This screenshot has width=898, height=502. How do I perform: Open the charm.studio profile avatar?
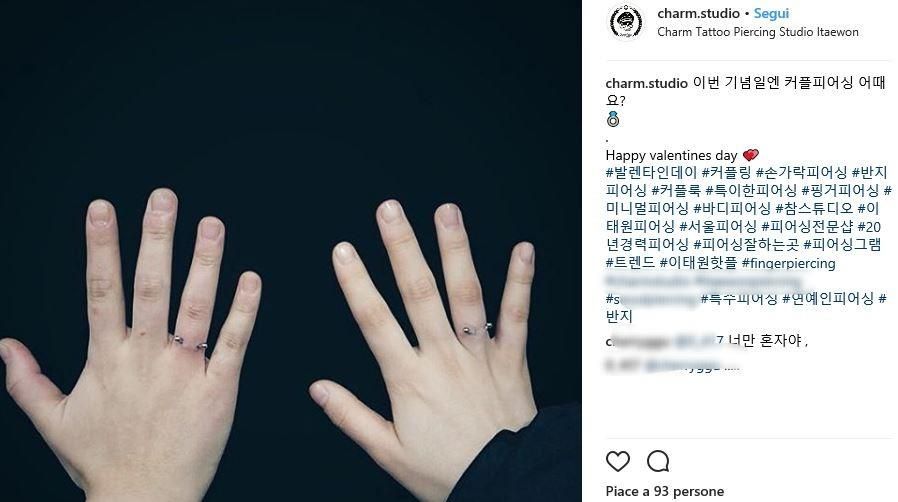[x=626, y=22]
